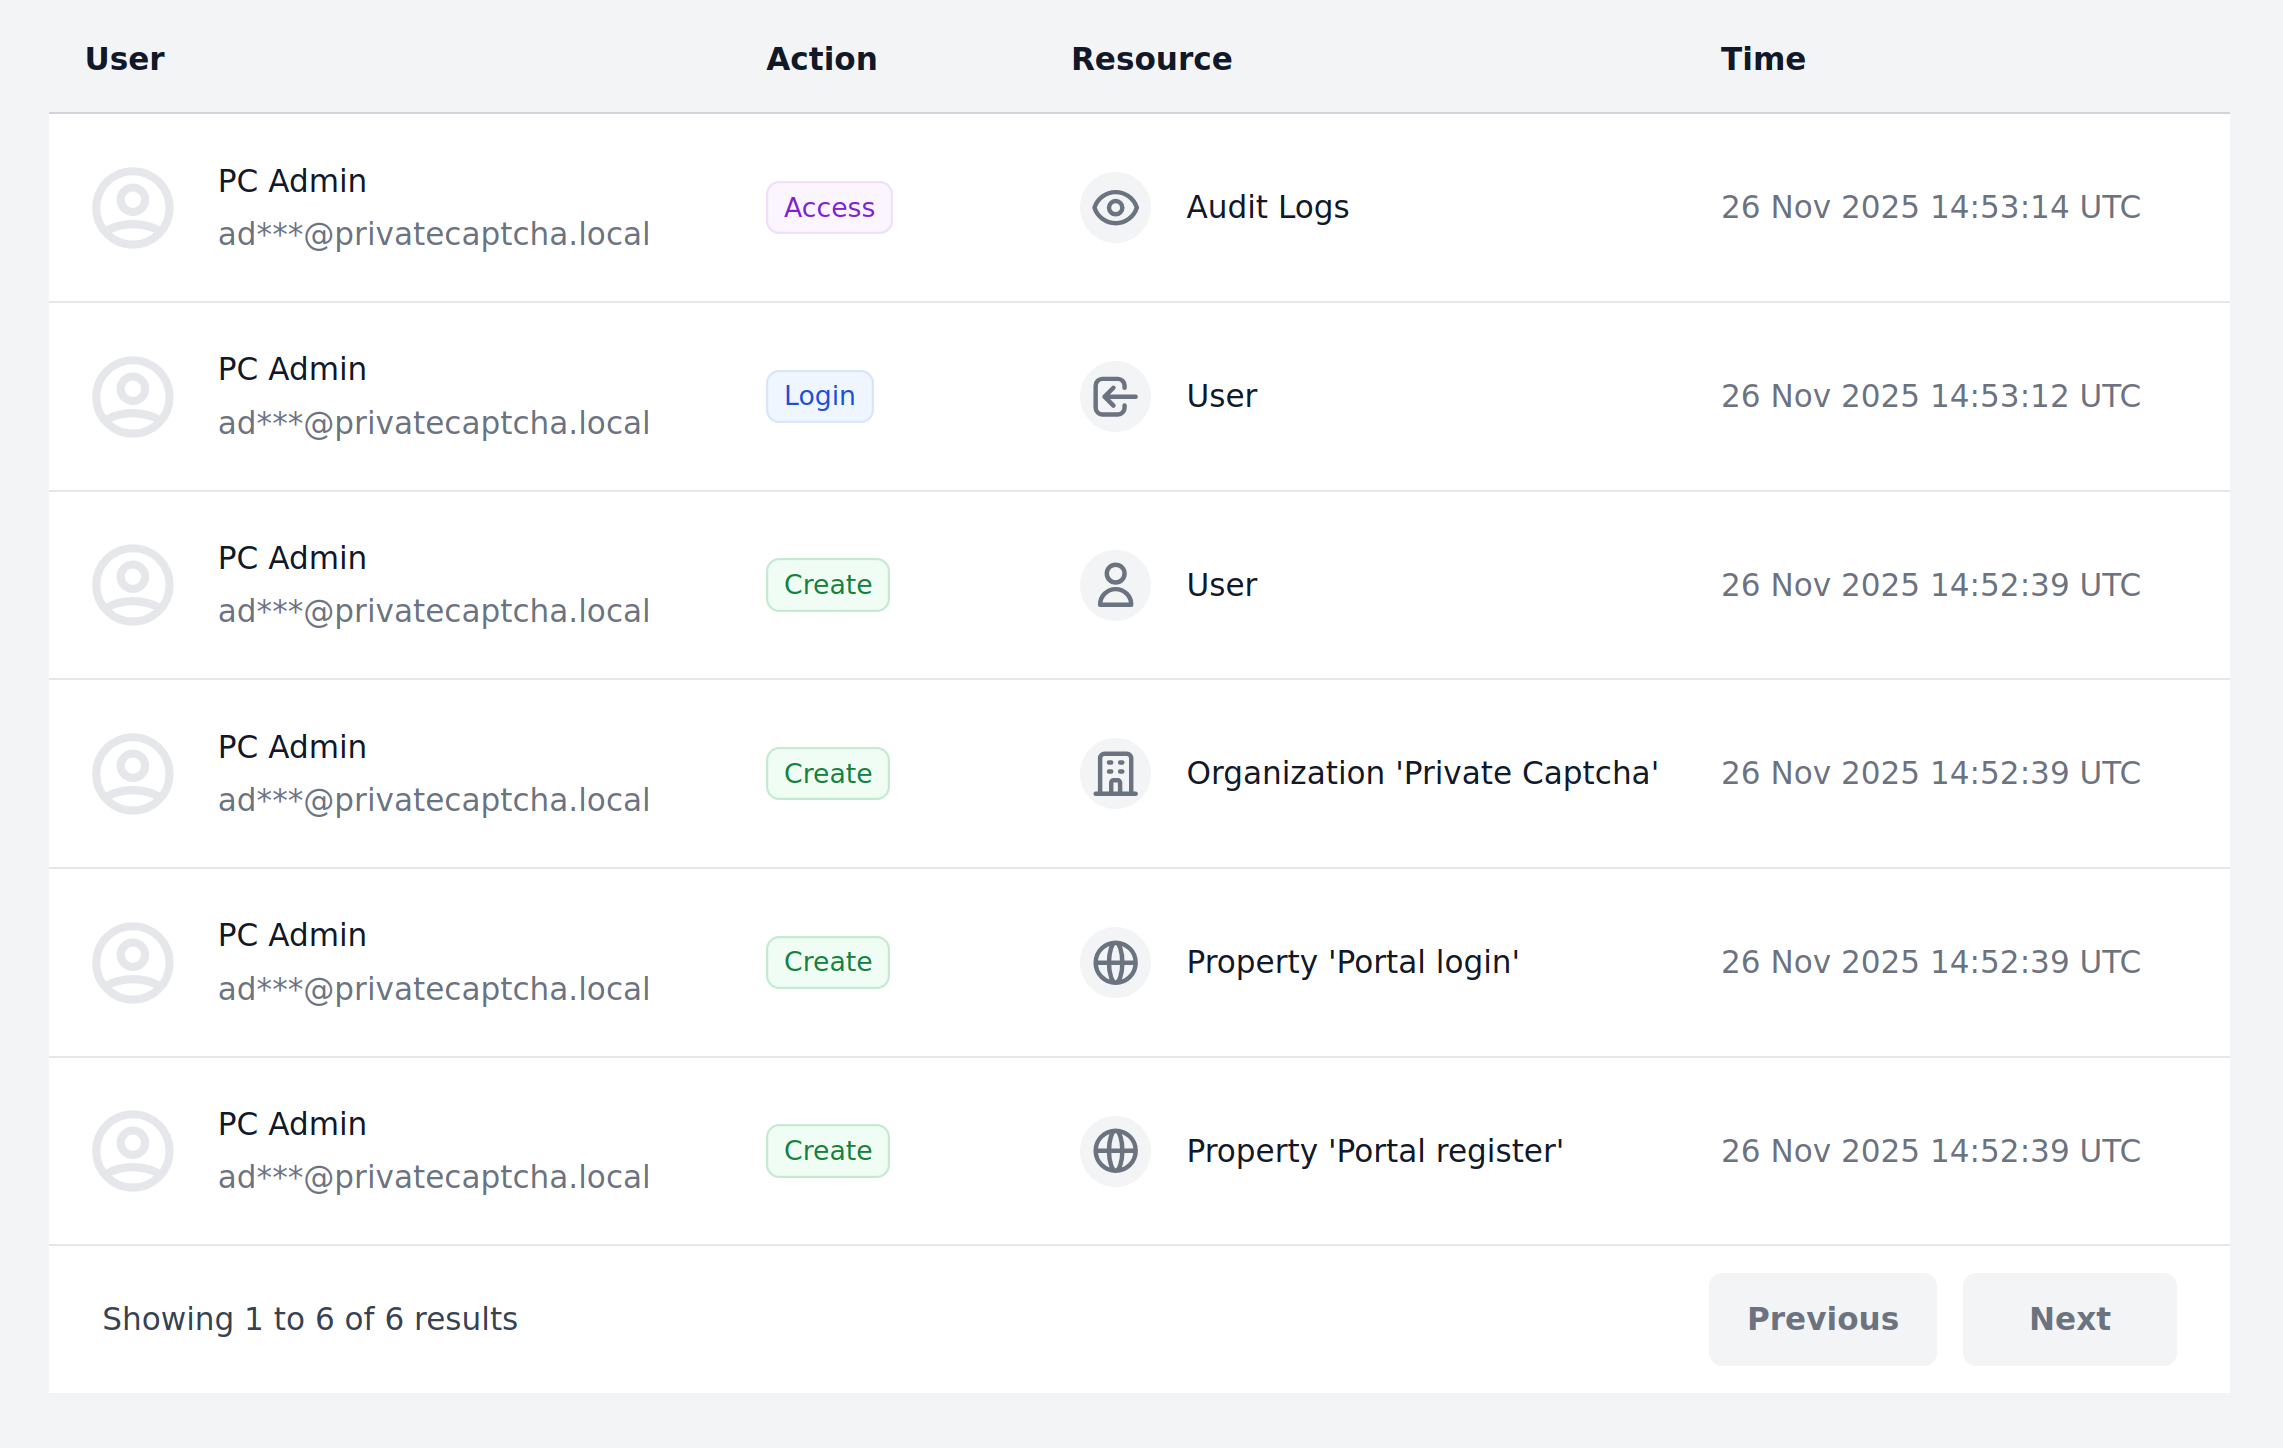Click the globe icon for Property 'Portal login'
Viewport: 2283px width, 1448px height.
pos(1115,963)
